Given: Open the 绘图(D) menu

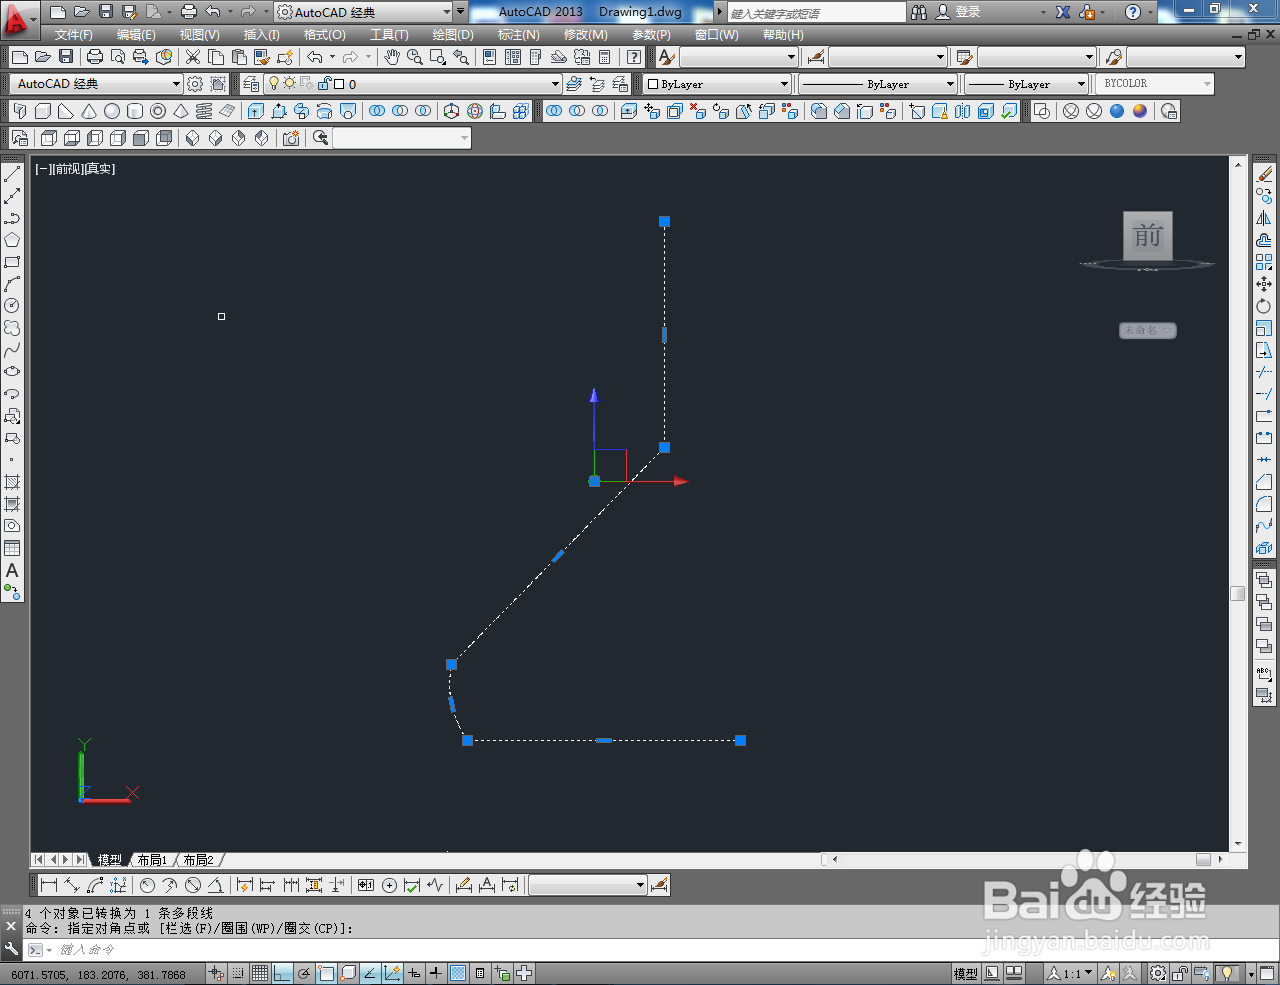Looking at the screenshot, I should [453, 35].
